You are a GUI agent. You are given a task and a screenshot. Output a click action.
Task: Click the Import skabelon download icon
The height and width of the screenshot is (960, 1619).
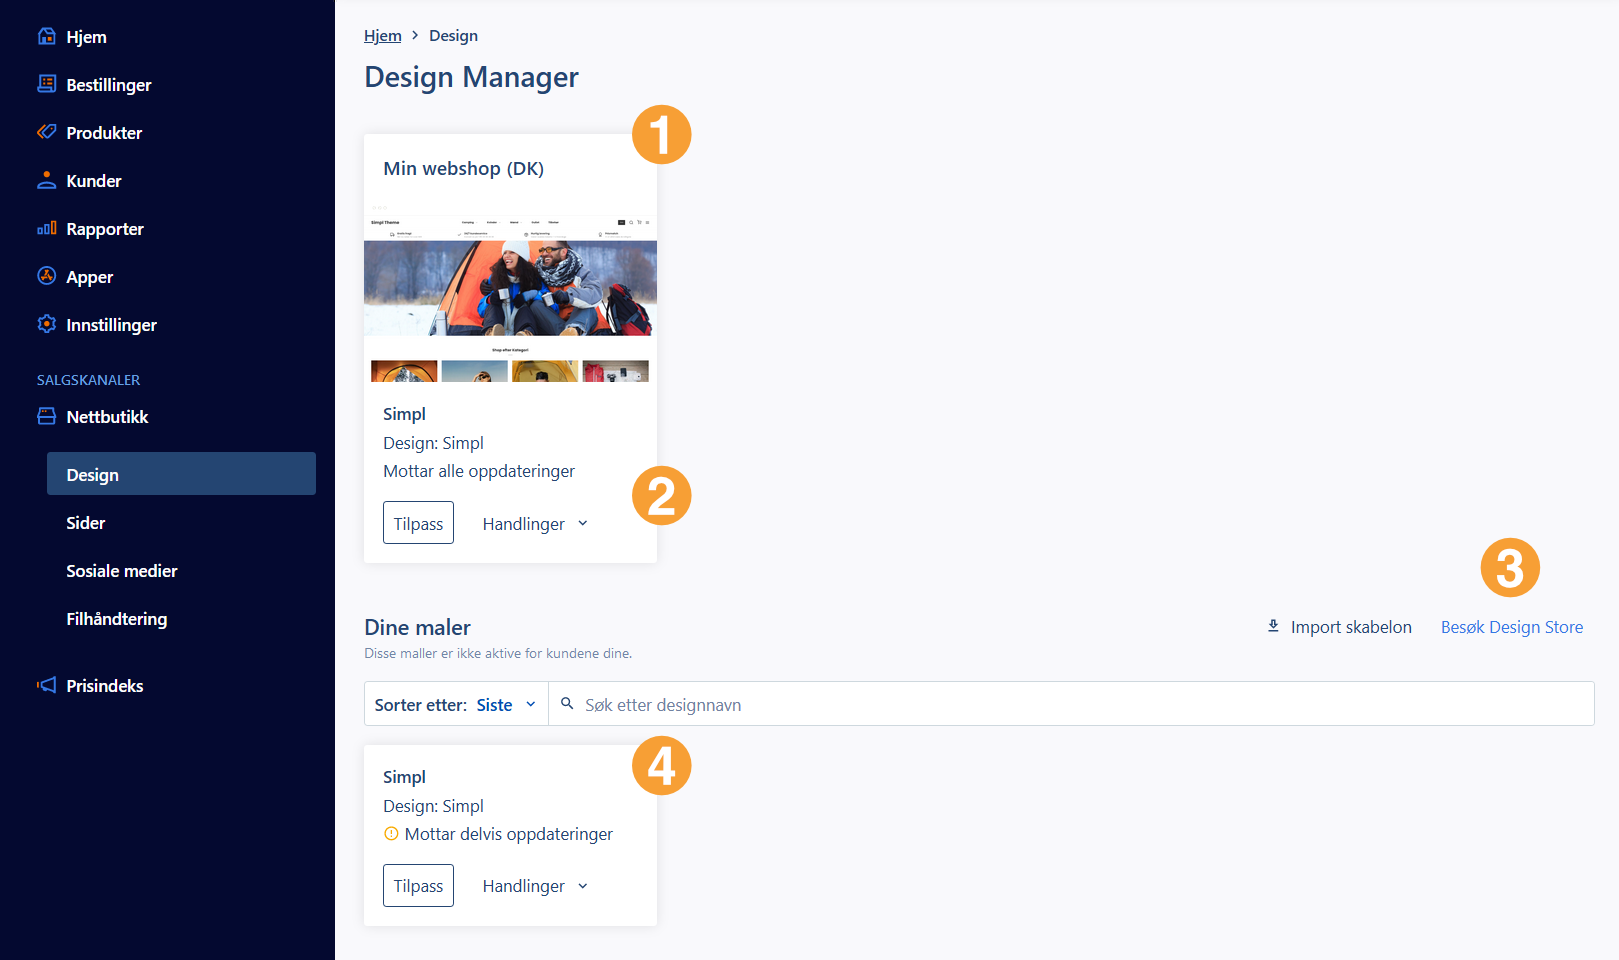click(x=1273, y=626)
